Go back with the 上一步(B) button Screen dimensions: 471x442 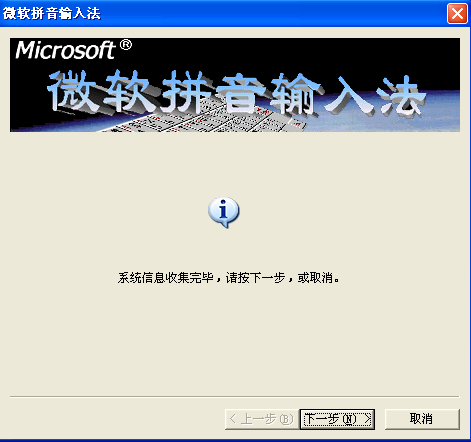click(x=262, y=419)
